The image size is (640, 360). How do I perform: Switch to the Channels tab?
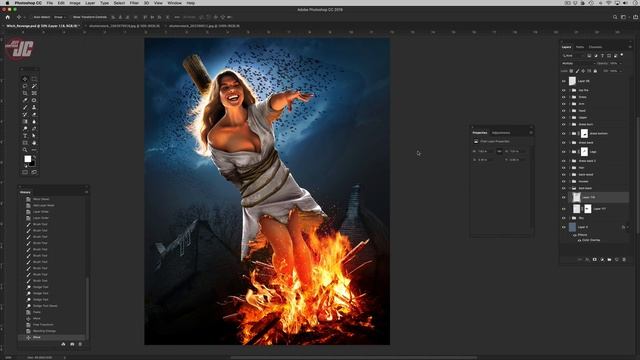(x=595, y=47)
